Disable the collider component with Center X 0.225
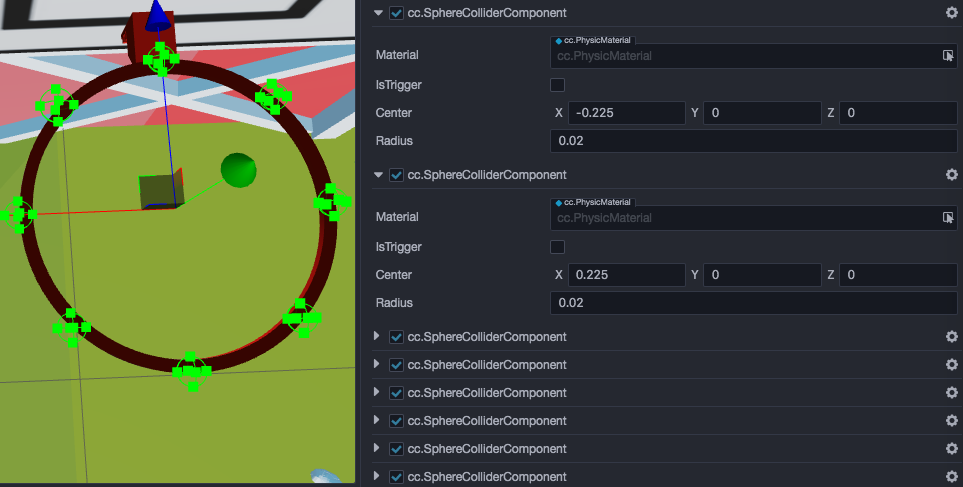Viewport: 963px width, 487px height. click(x=396, y=175)
